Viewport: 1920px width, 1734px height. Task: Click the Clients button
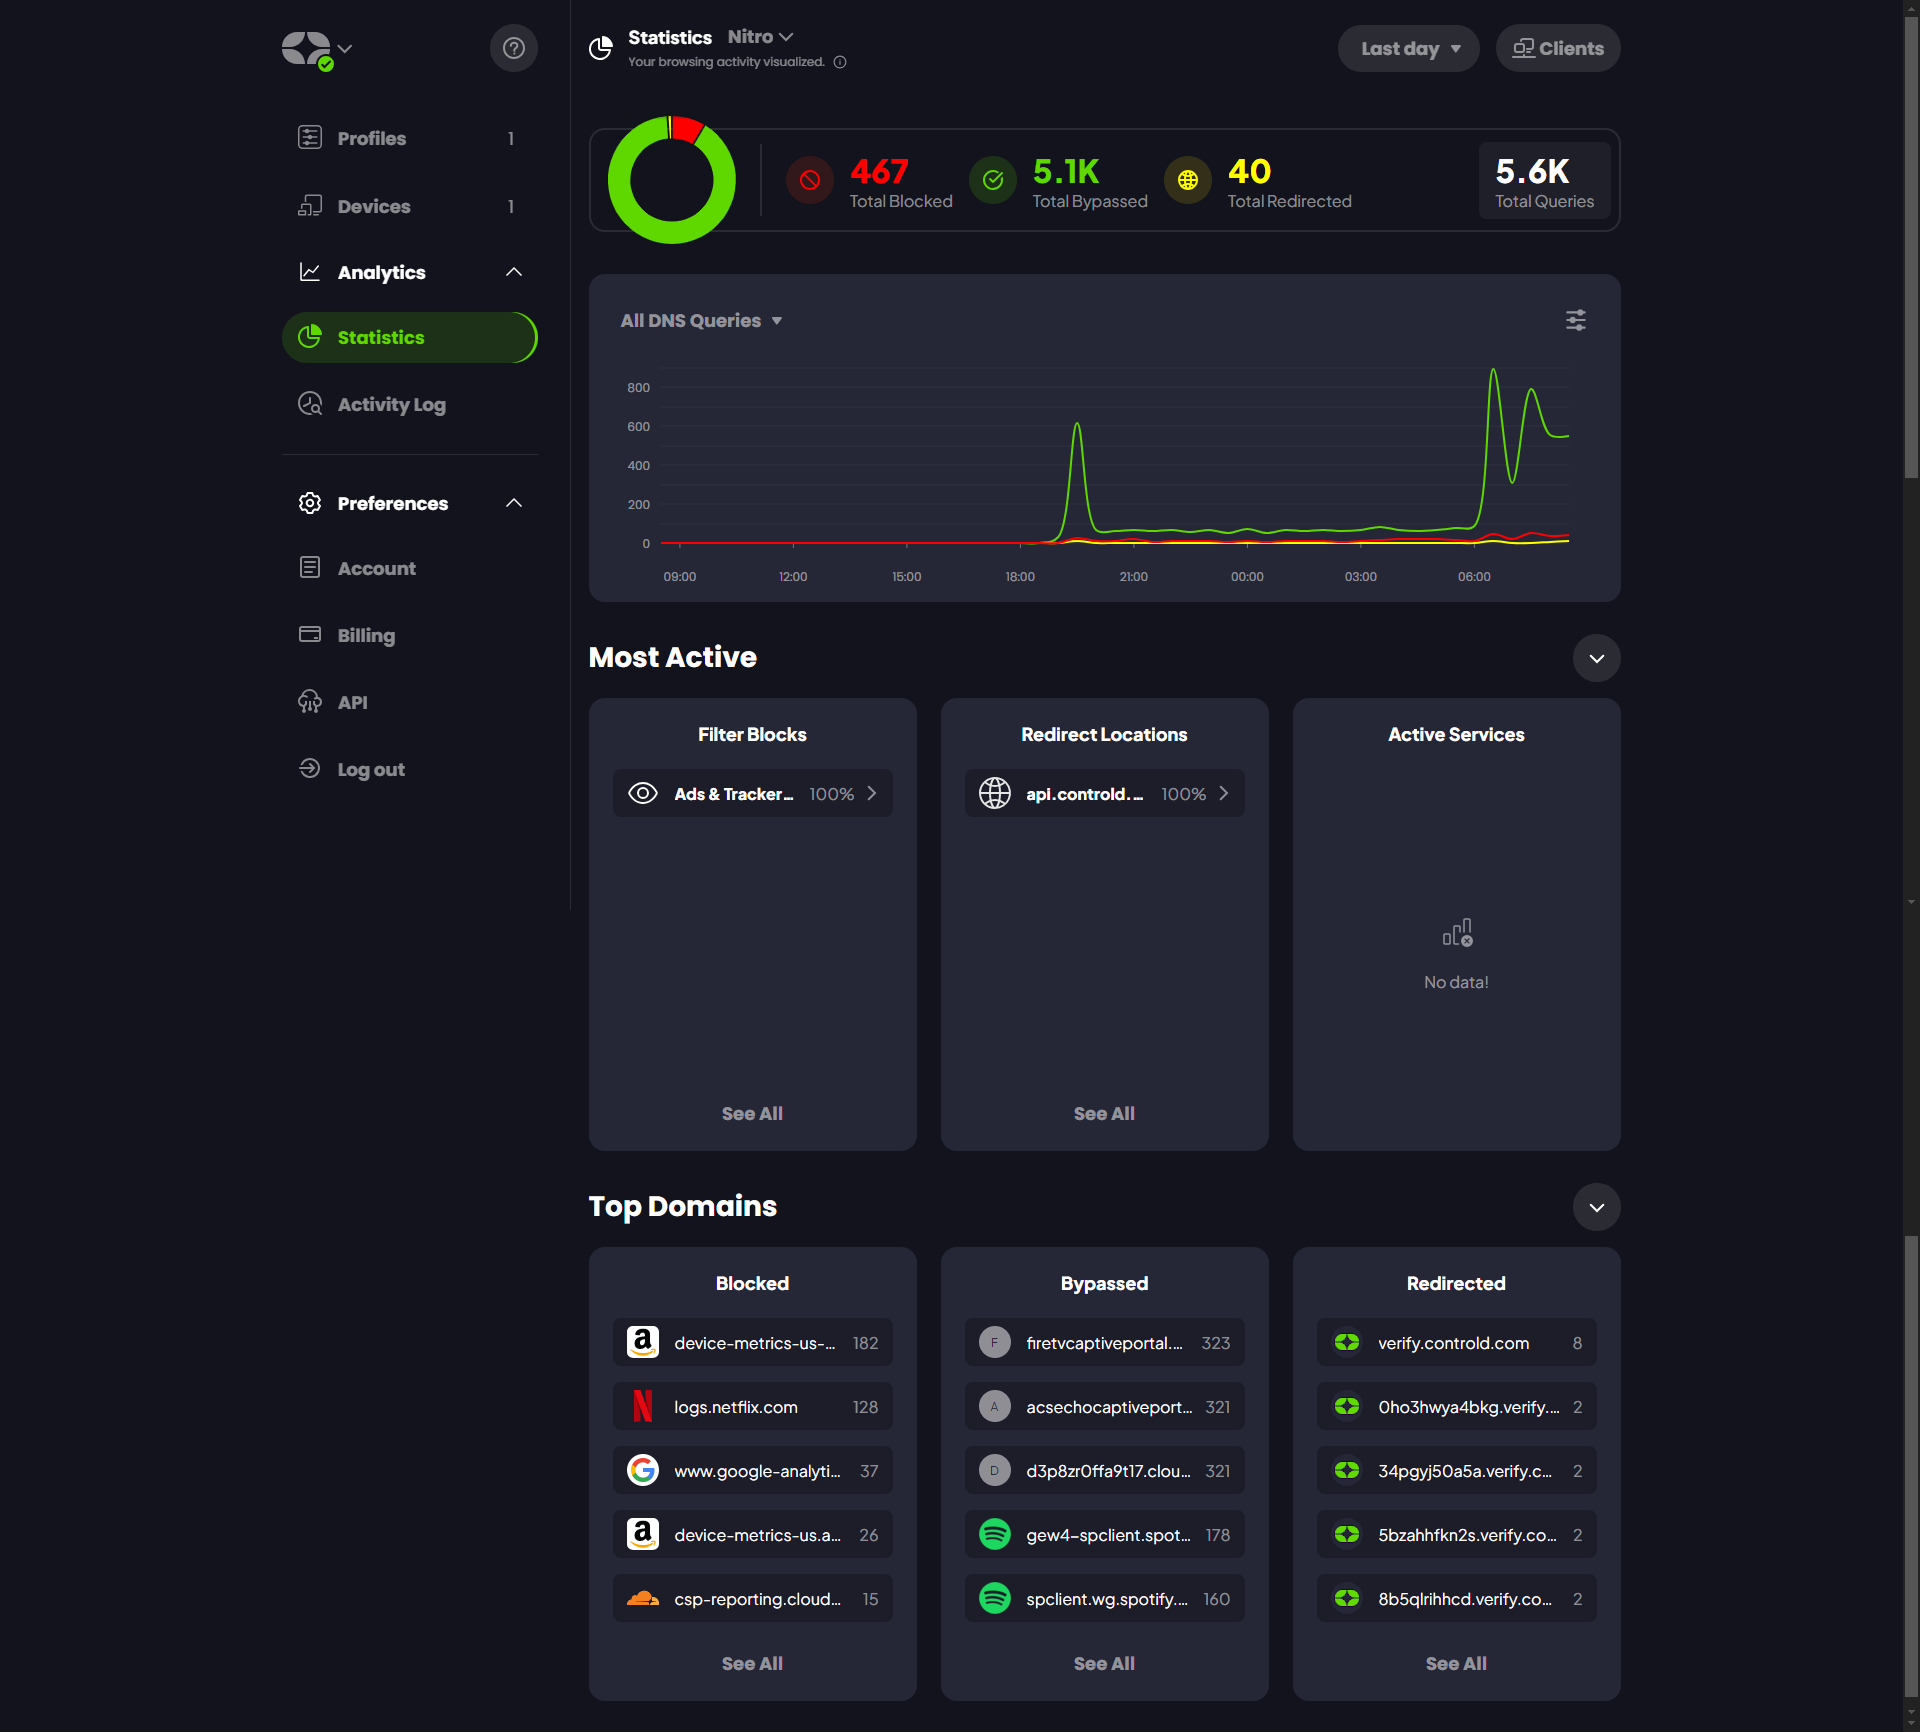(x=1557, y=48)
